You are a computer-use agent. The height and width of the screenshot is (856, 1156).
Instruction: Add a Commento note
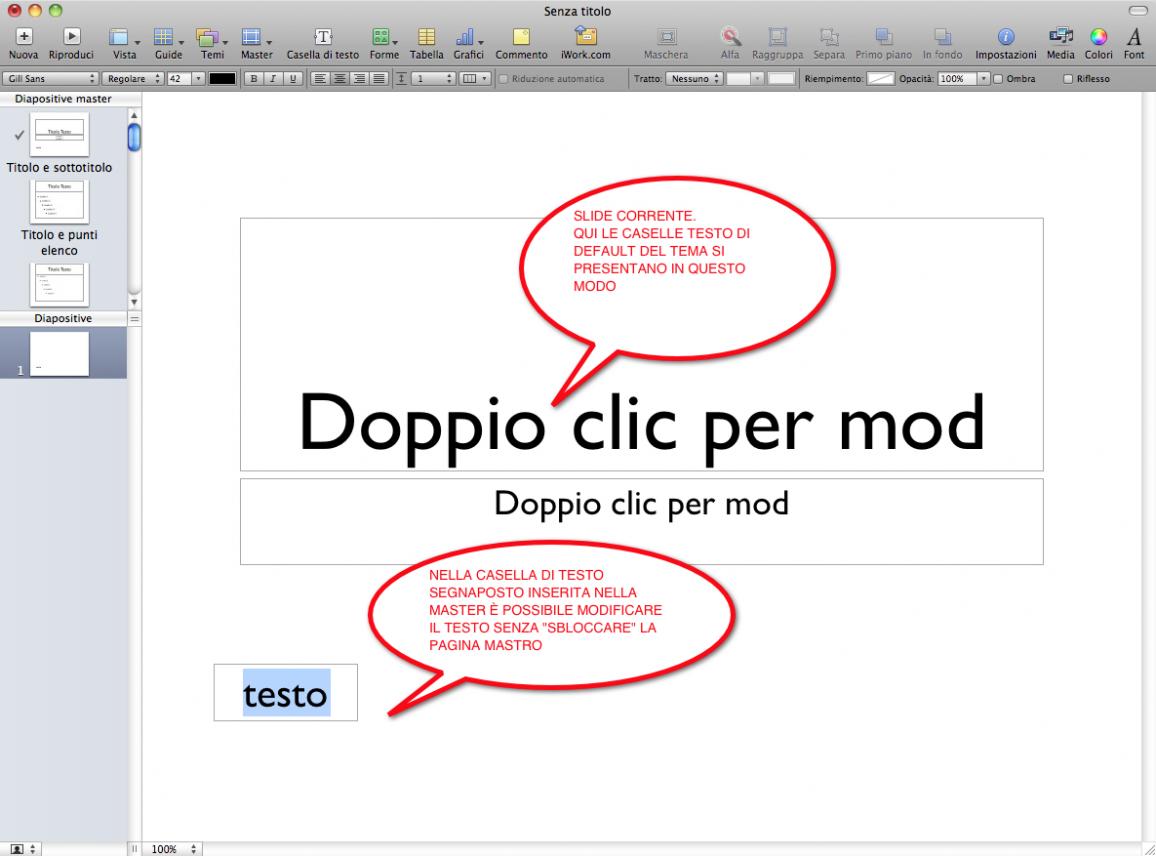[521, 36]
